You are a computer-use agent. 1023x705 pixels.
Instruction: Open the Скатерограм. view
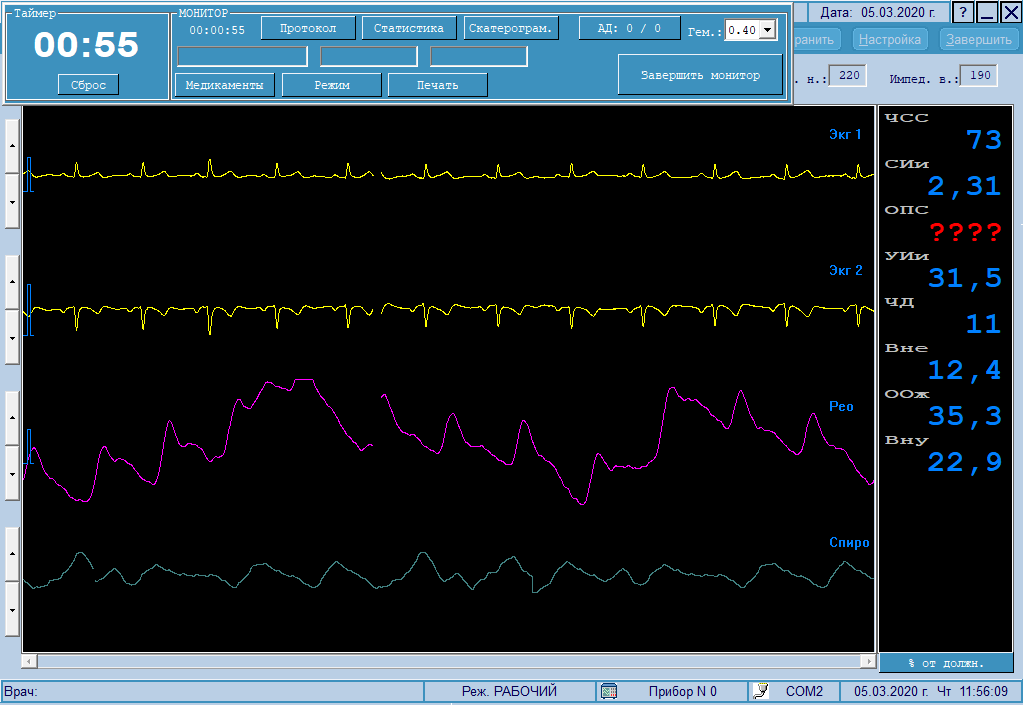point(511,28)
